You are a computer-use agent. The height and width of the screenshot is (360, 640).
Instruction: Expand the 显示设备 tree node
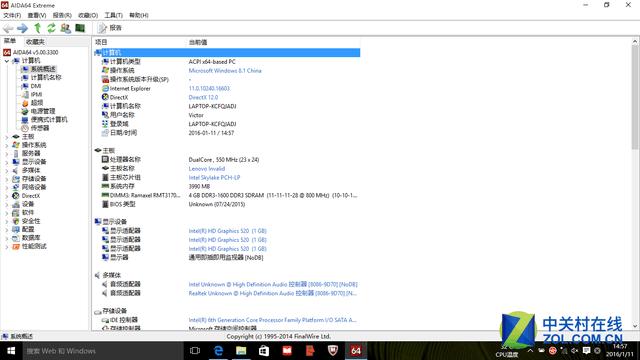pos(7,162)
